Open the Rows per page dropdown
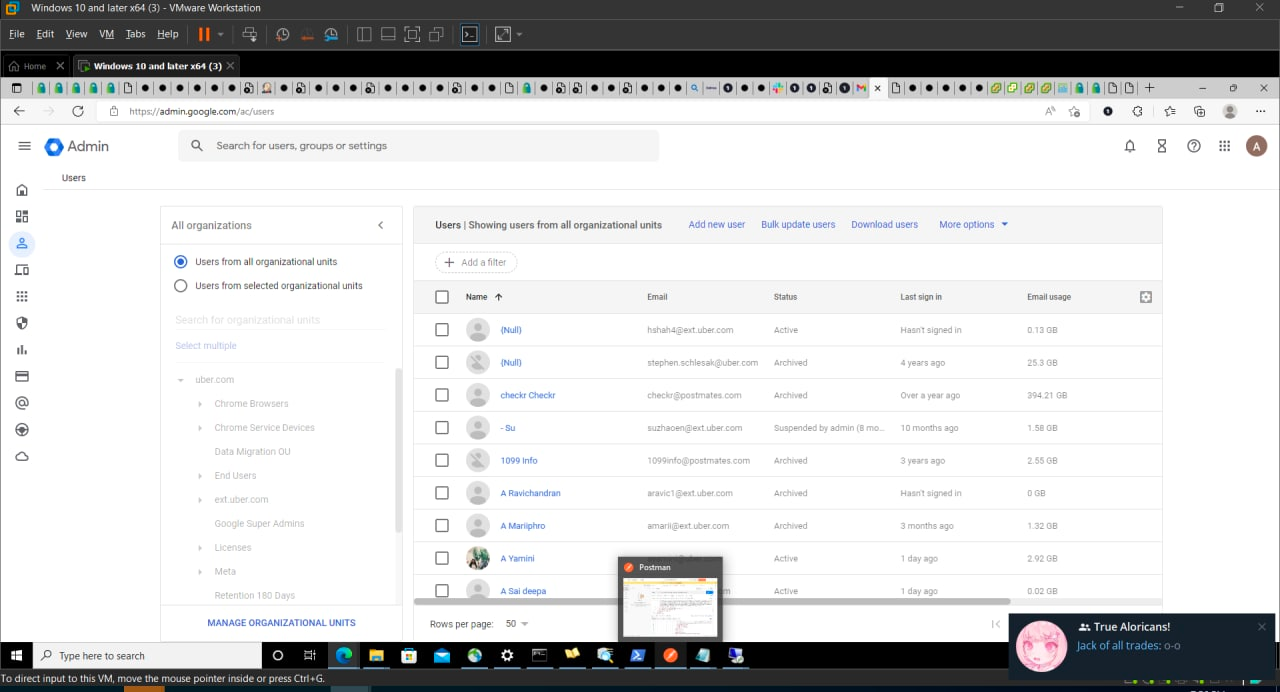1280x692 pixels. [x=516, y=623]
